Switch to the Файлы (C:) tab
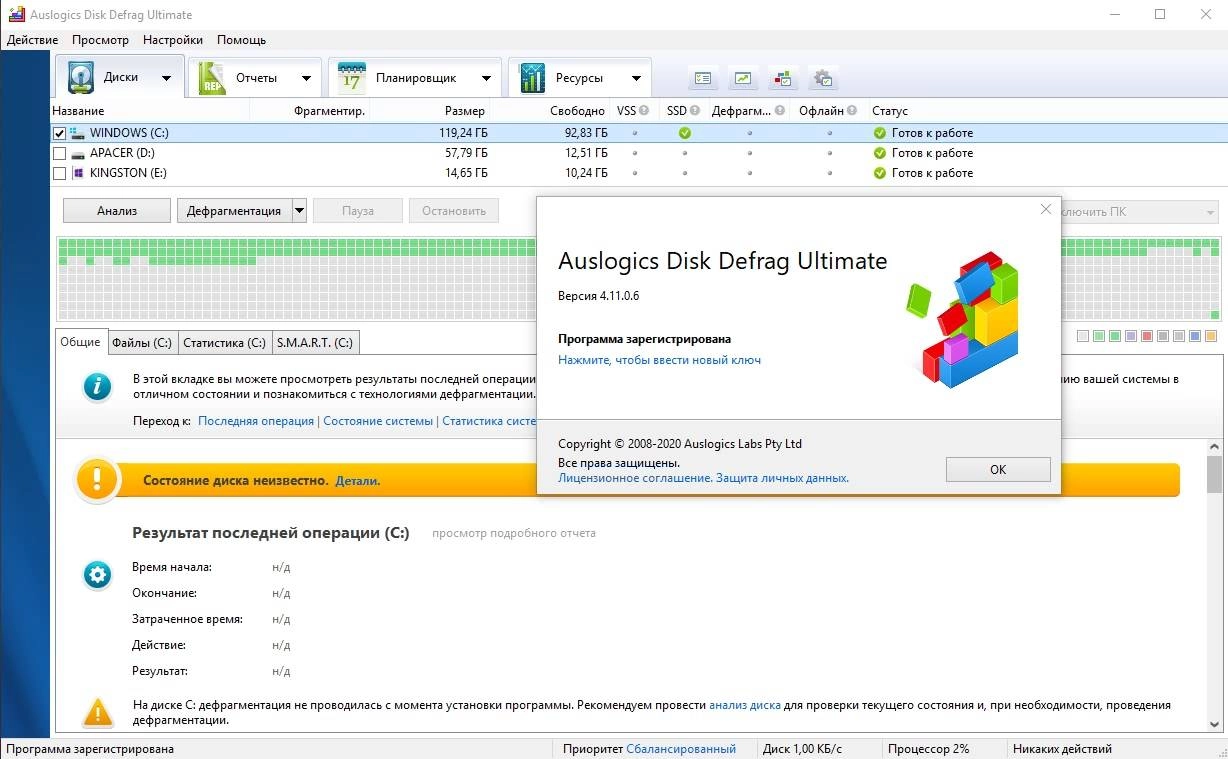 pos(142,342)
